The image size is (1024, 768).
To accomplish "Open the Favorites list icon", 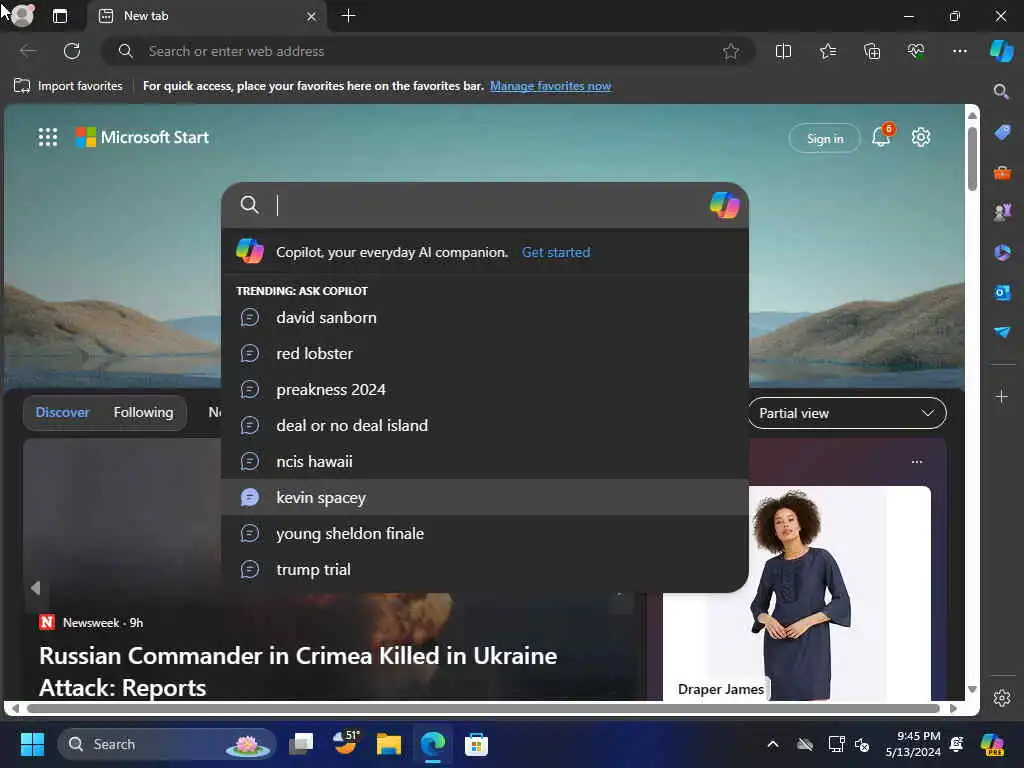I will (x=827, y=51).
